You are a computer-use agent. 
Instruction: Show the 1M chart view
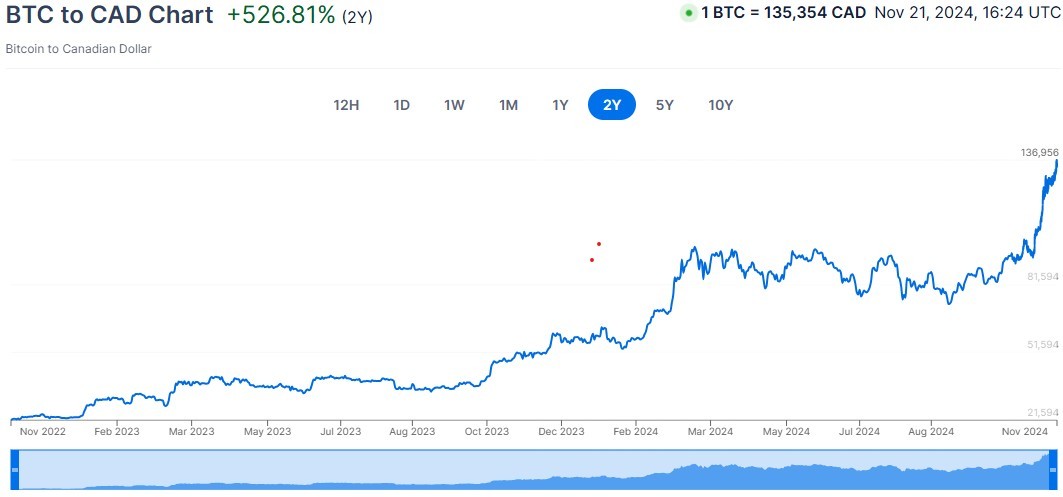508,105
